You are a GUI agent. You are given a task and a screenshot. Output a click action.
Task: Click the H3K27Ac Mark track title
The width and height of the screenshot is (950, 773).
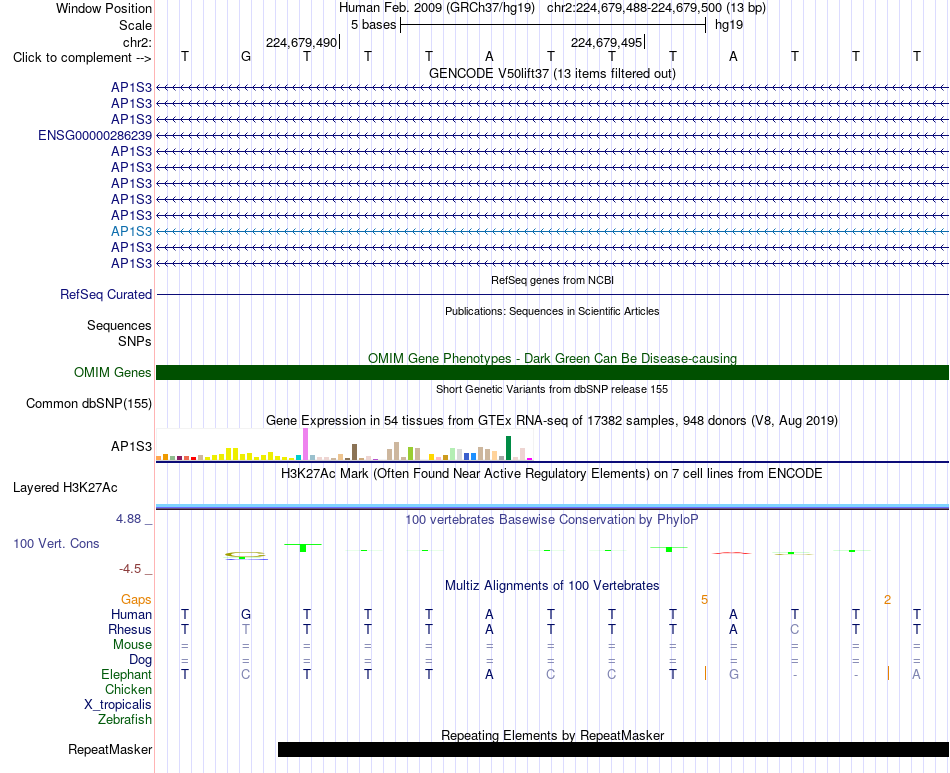(x=552, y=474)
